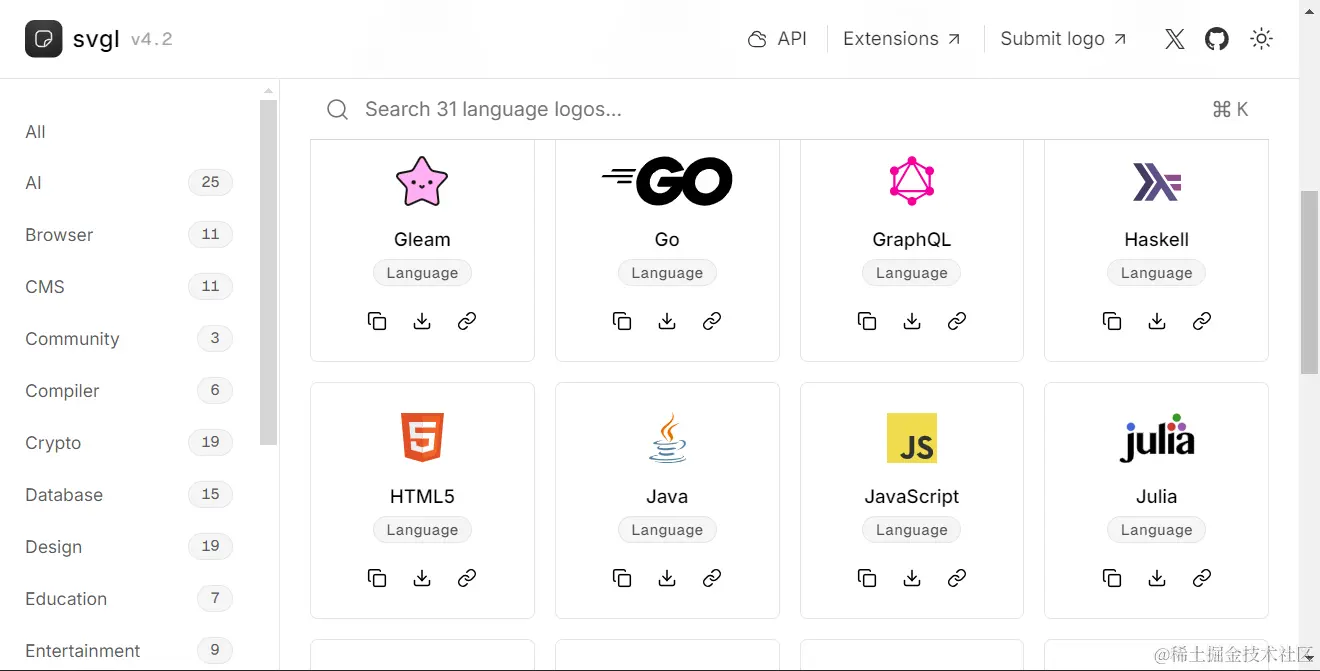Click the Go logo image
This screenshot has width=1320, height=671.
click(x=667, y=181)
